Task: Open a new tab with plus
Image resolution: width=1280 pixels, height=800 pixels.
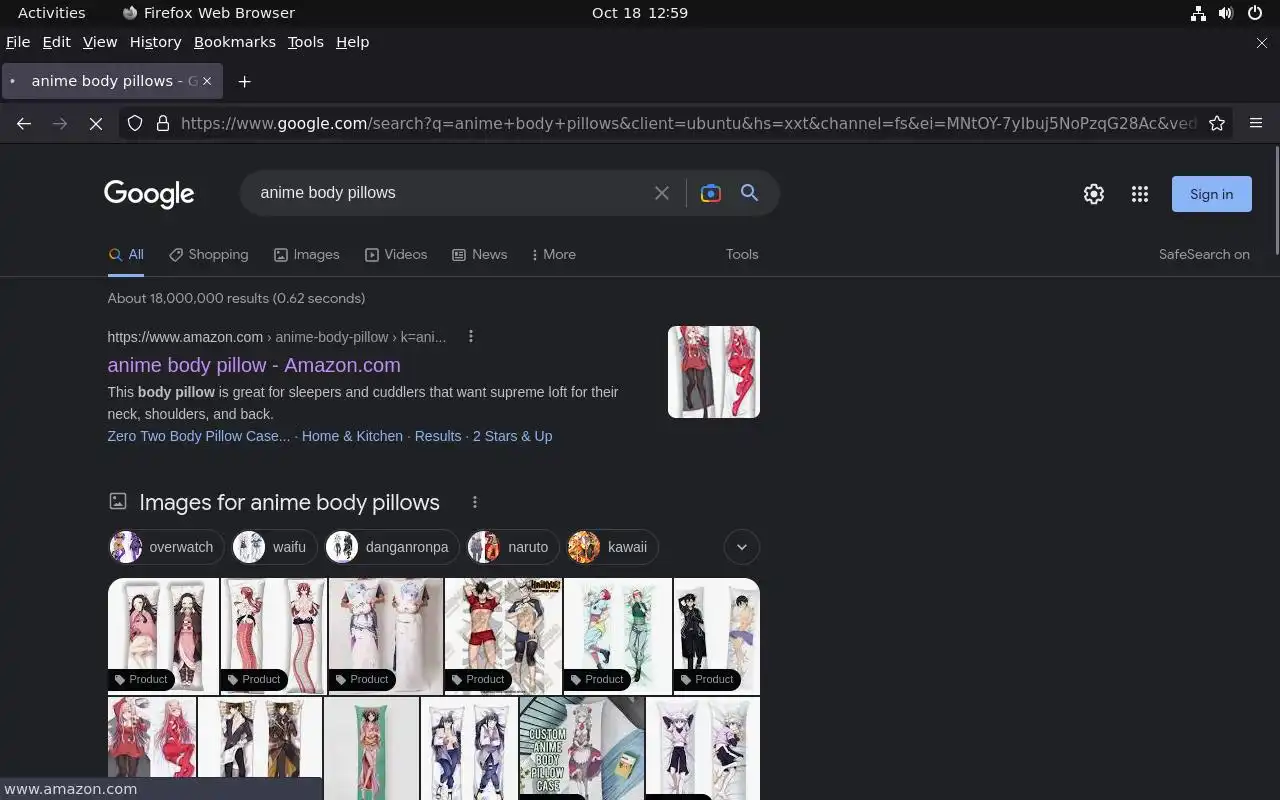Action: coord(244,81)
